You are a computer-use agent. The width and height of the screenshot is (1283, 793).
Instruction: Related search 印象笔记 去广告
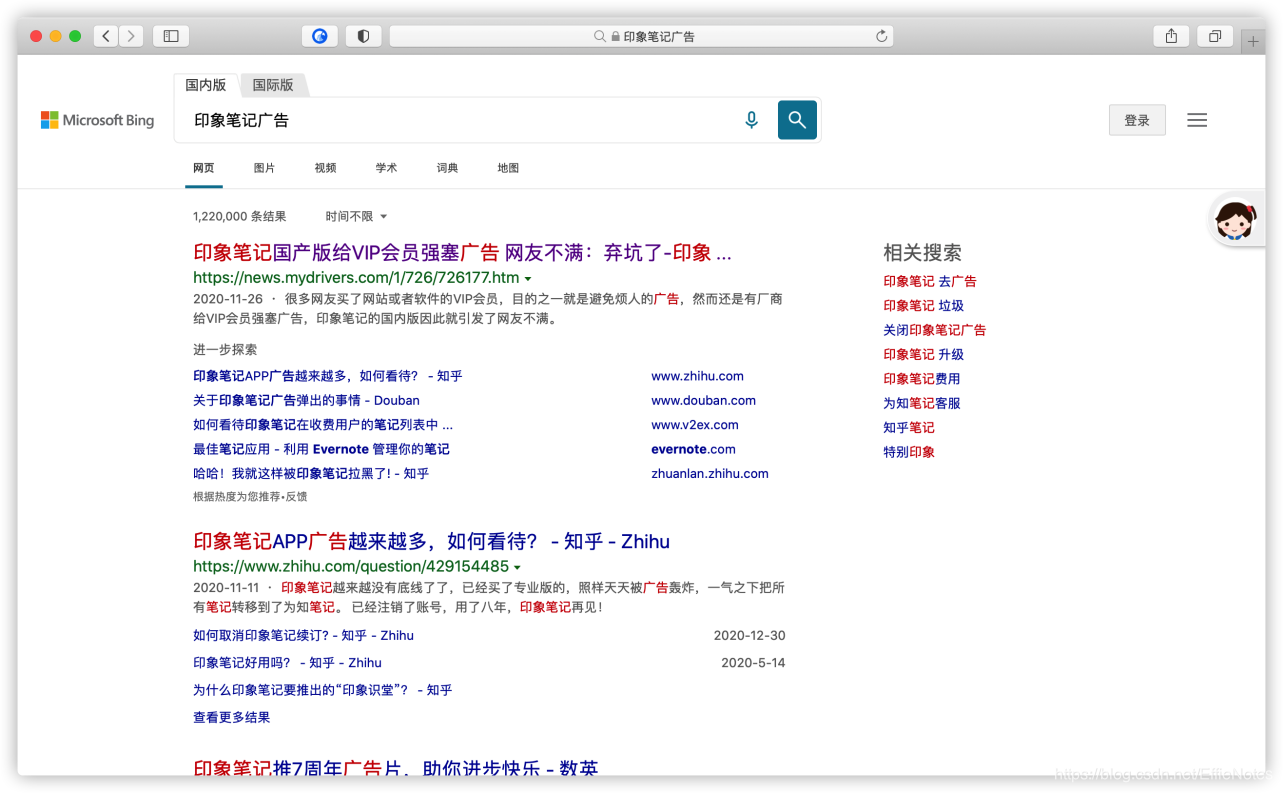(930, 281)
